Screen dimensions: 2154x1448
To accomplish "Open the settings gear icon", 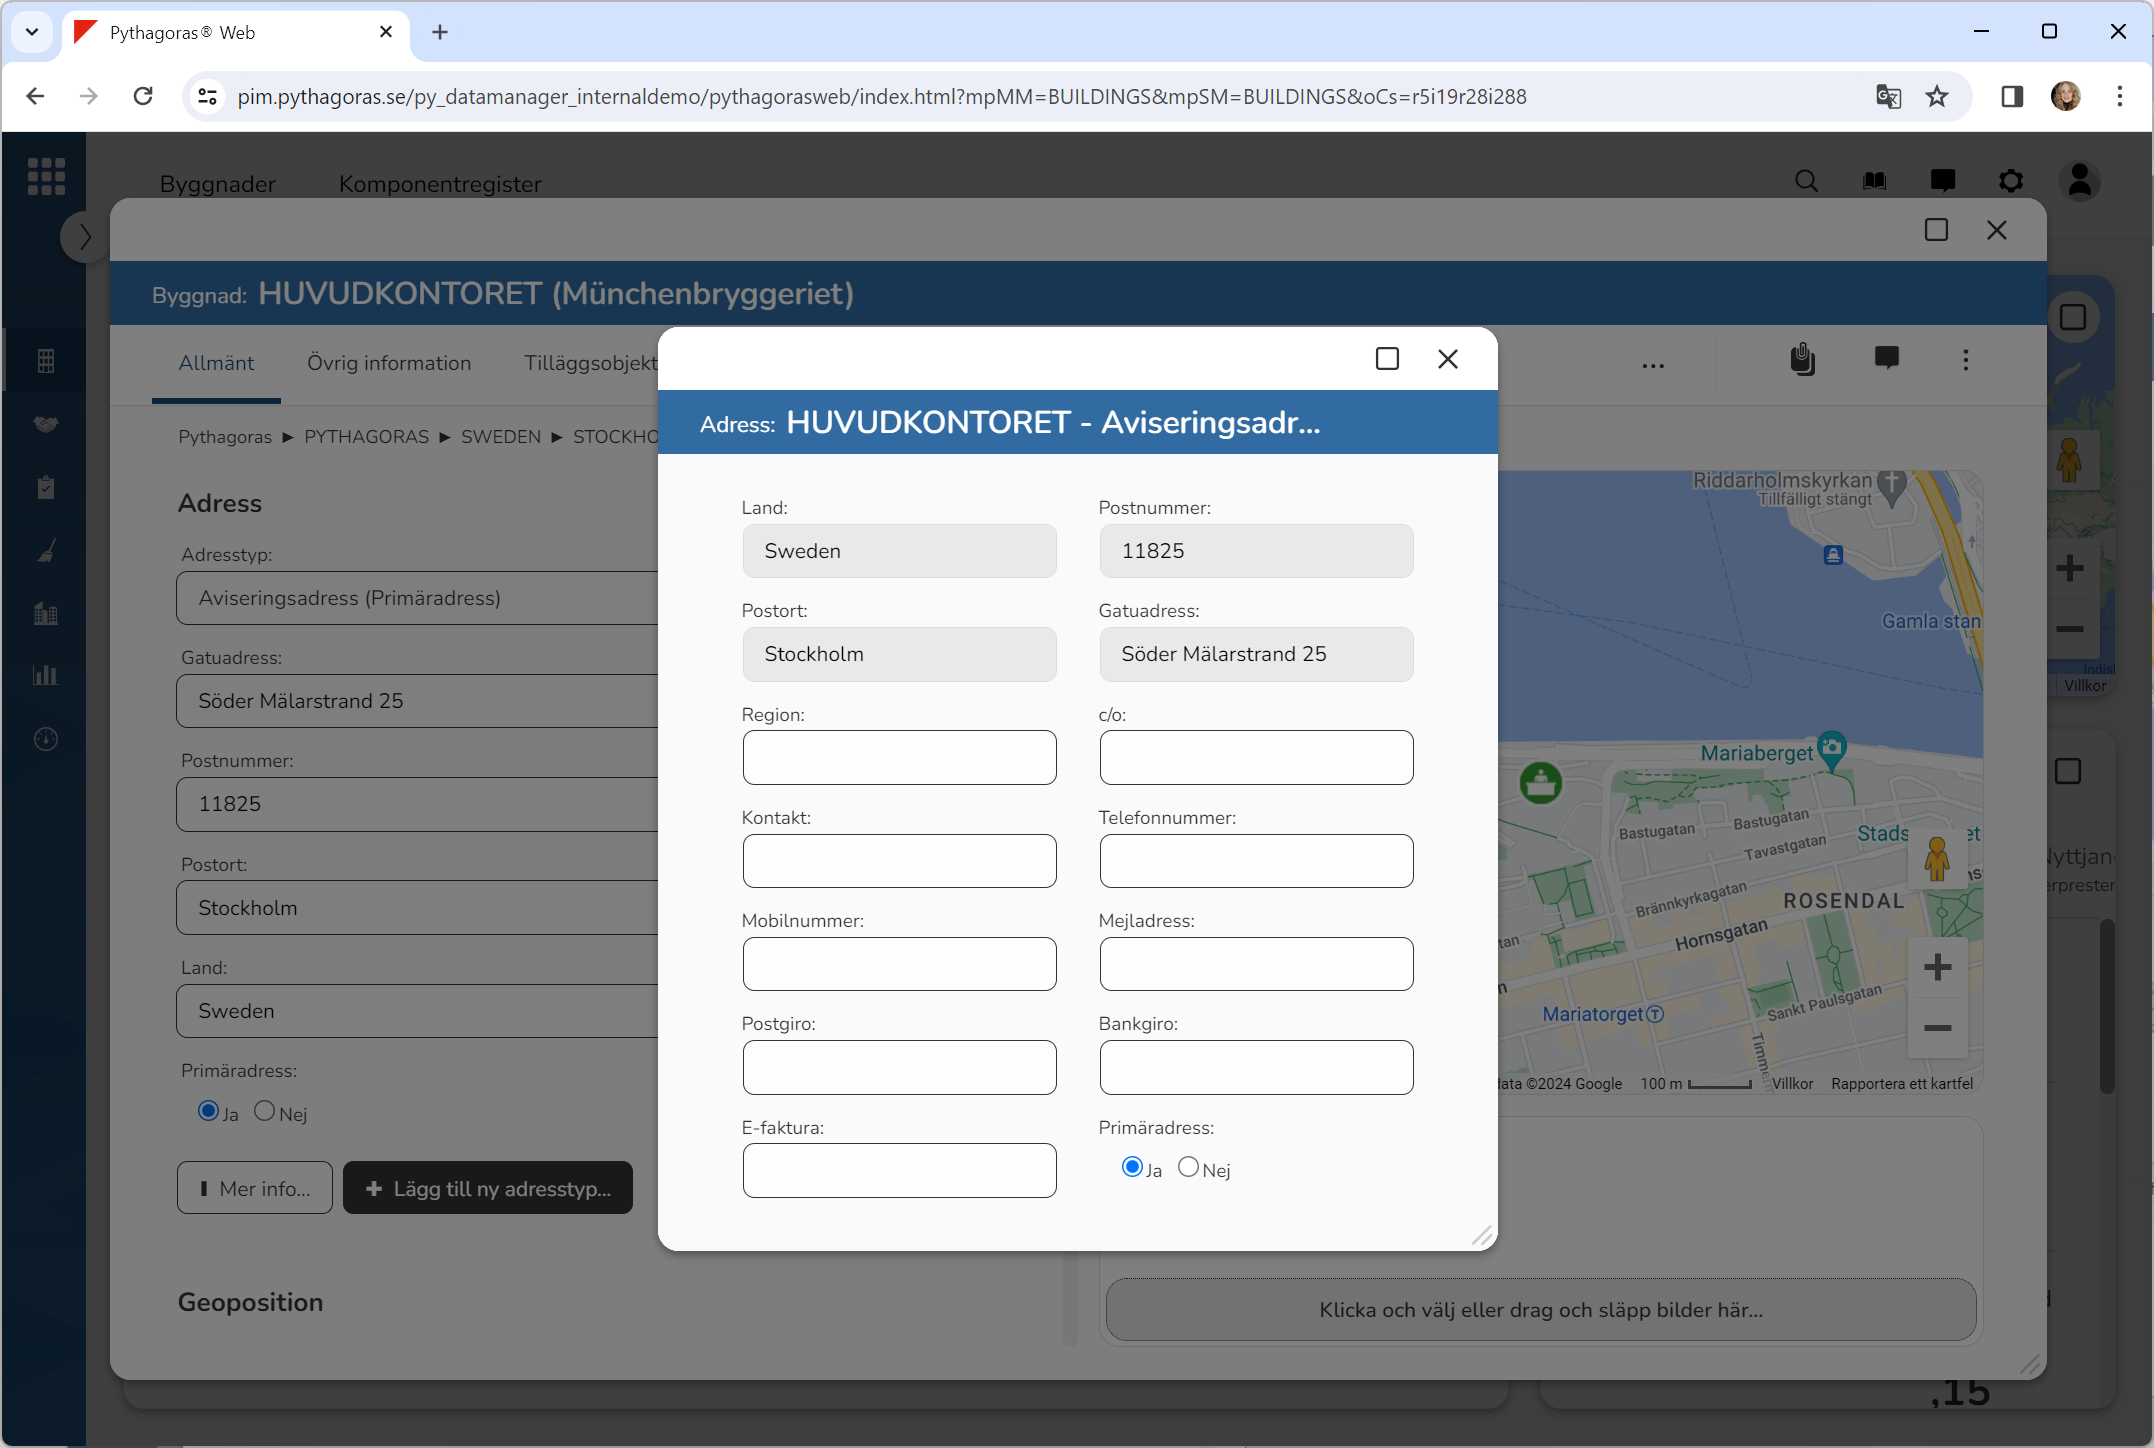I will 2011,181.
